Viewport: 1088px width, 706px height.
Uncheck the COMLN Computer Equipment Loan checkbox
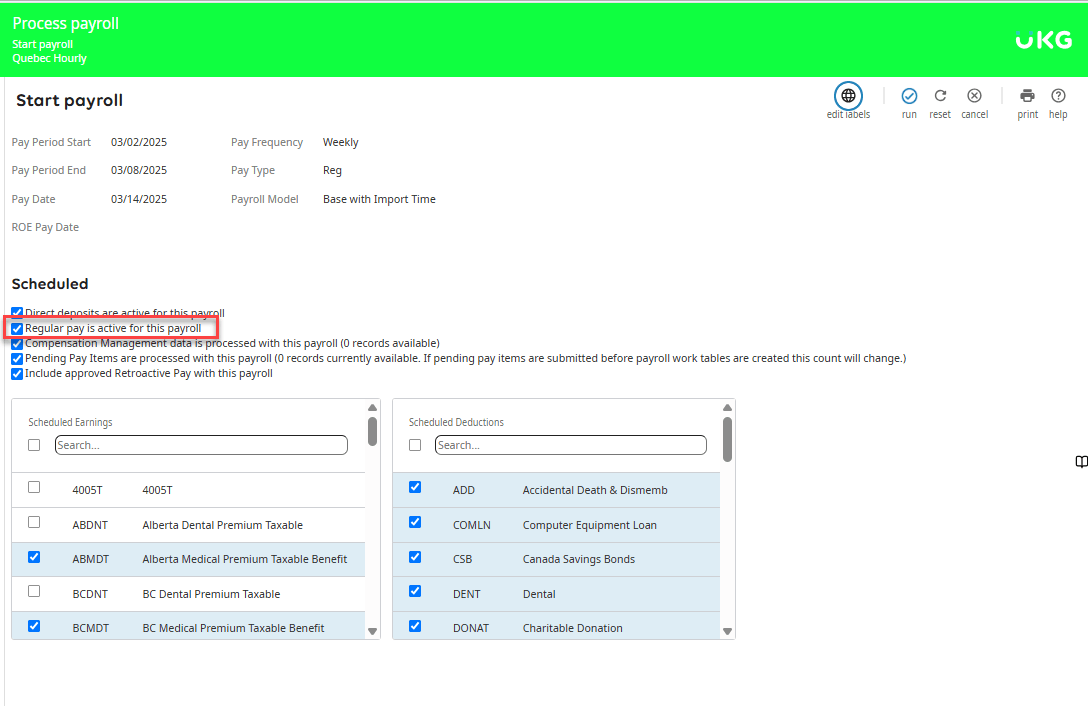[x=415, y=522]
